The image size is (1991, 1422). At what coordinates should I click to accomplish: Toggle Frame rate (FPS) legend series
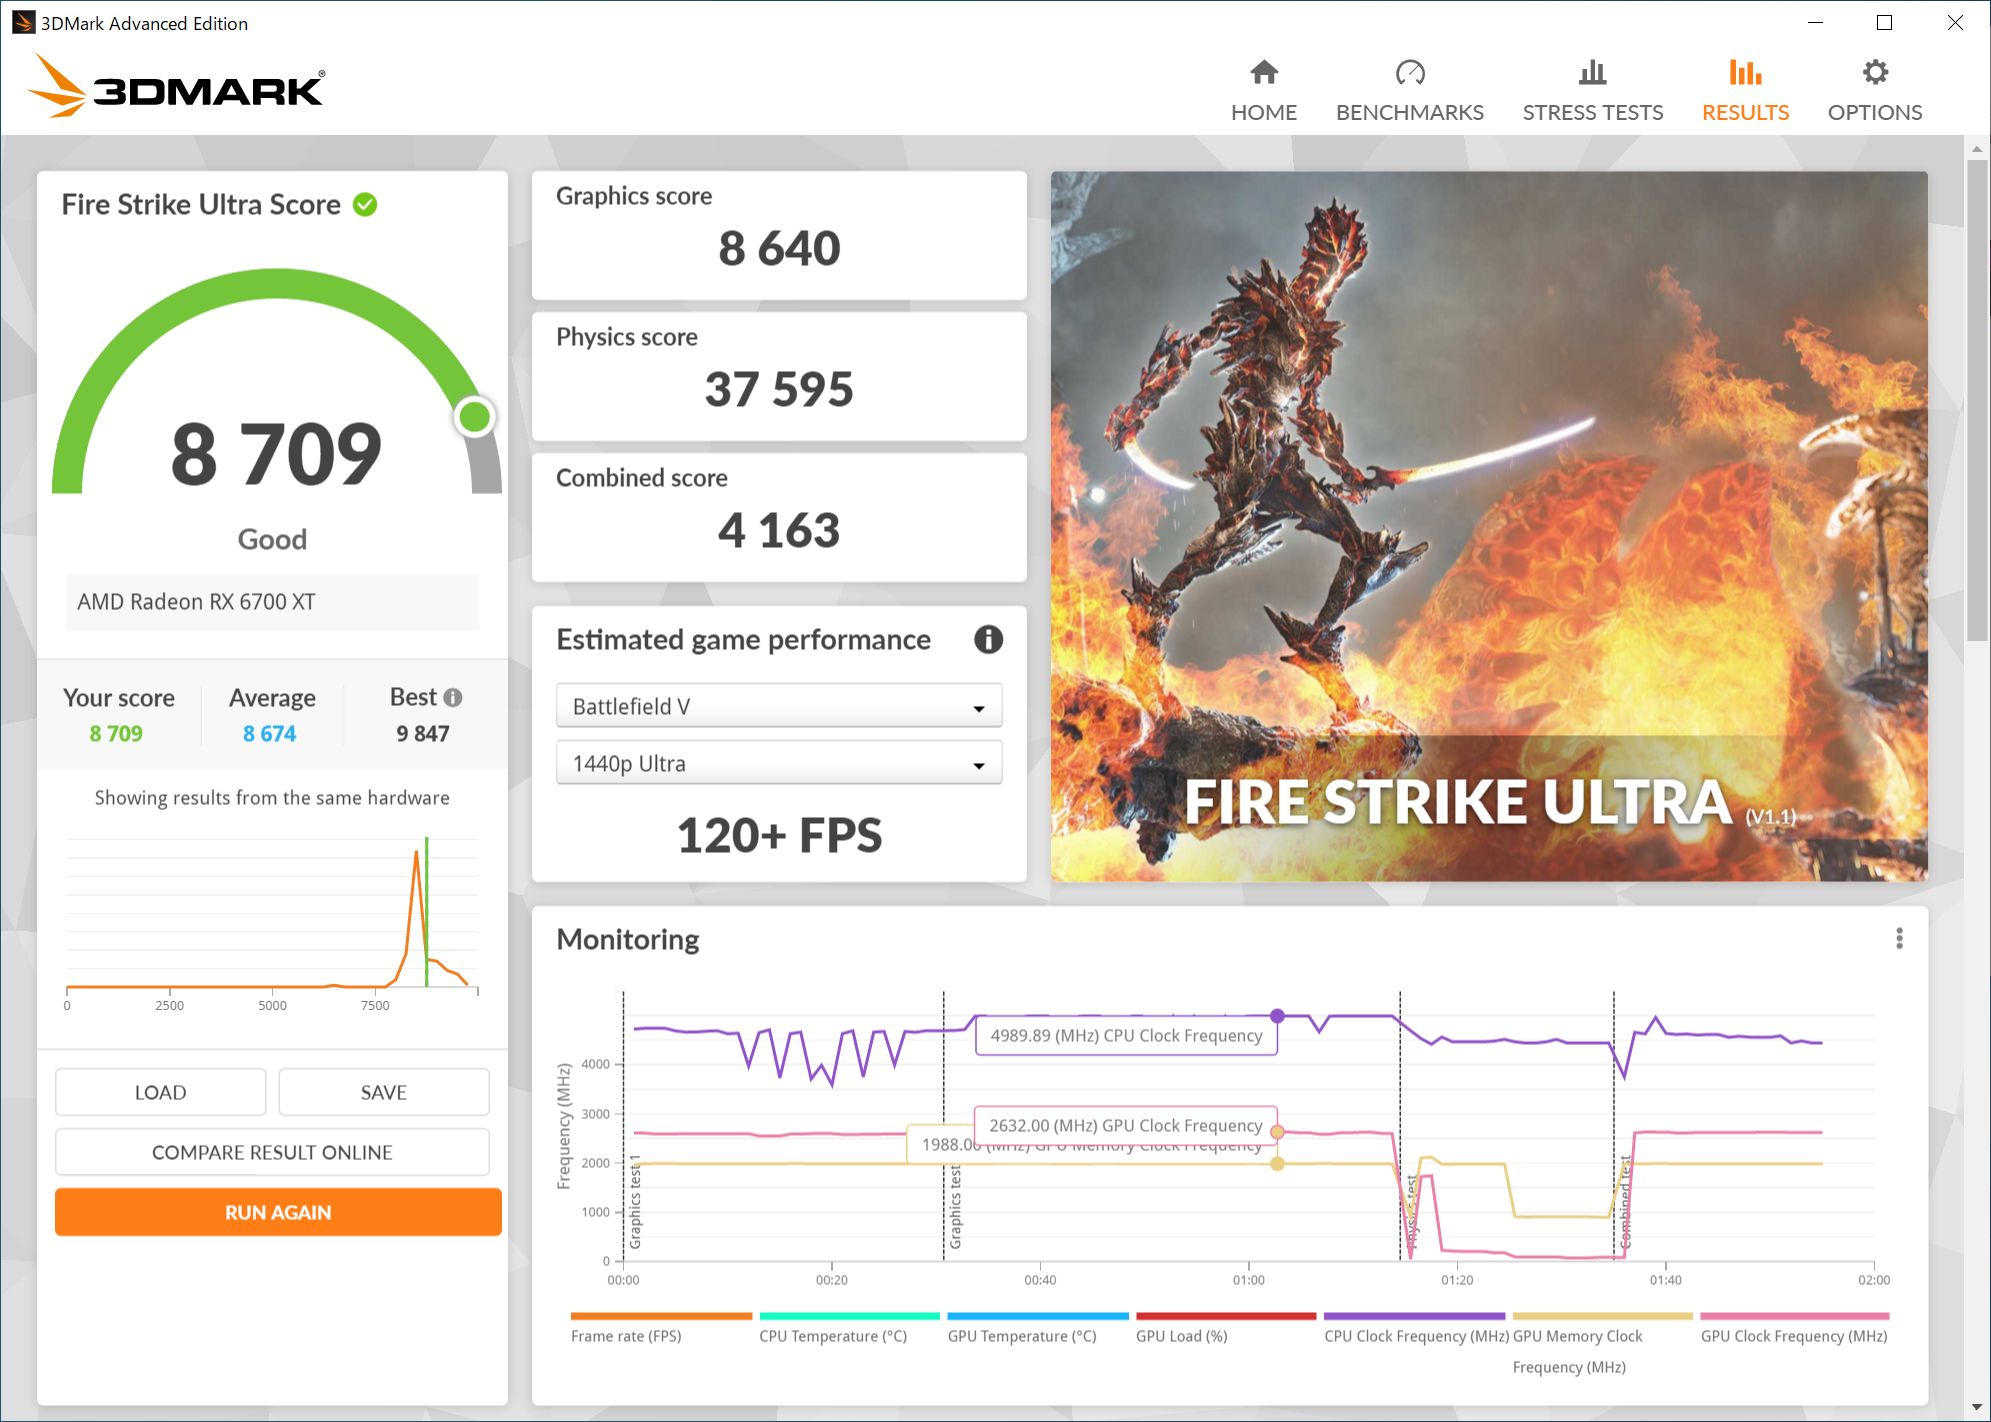coord(626,1336)
